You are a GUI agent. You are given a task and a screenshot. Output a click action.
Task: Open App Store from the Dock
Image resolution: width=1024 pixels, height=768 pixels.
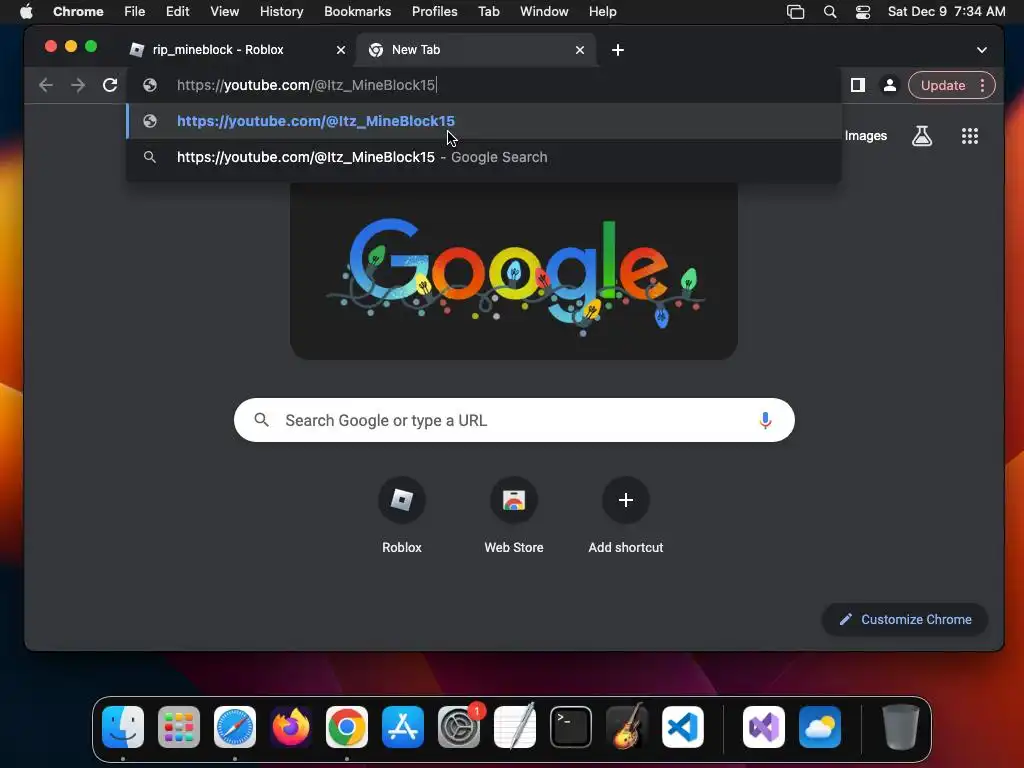point(403,727)
